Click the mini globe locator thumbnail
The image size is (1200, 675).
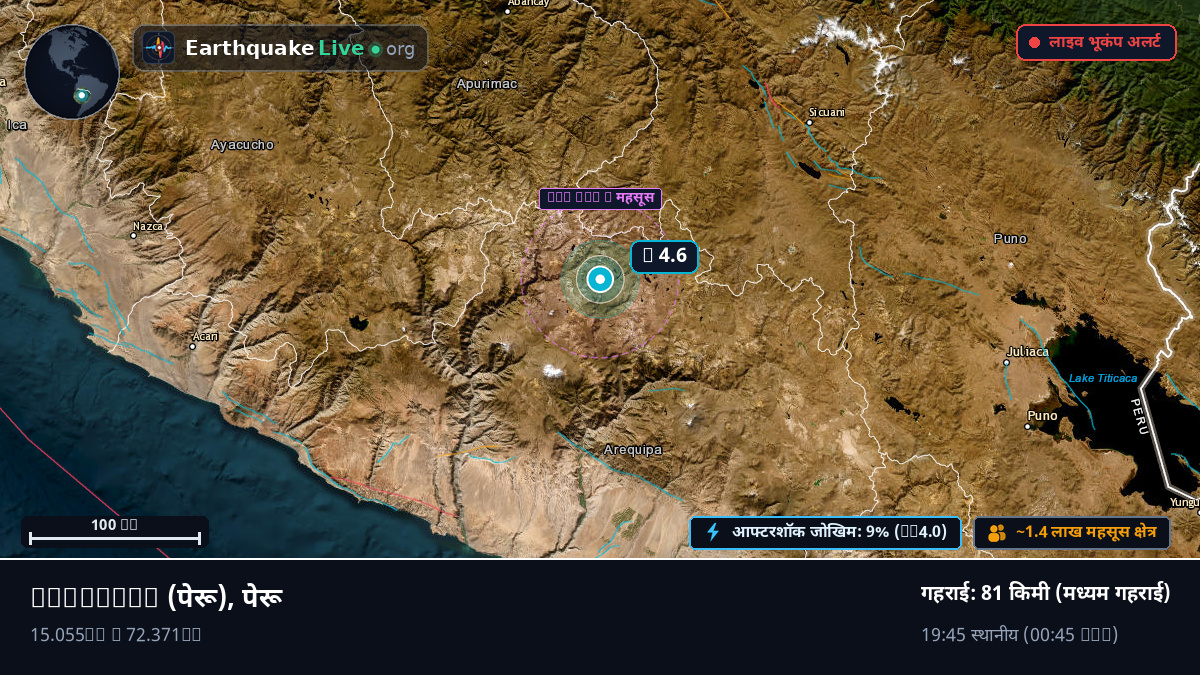coord(72,72)
